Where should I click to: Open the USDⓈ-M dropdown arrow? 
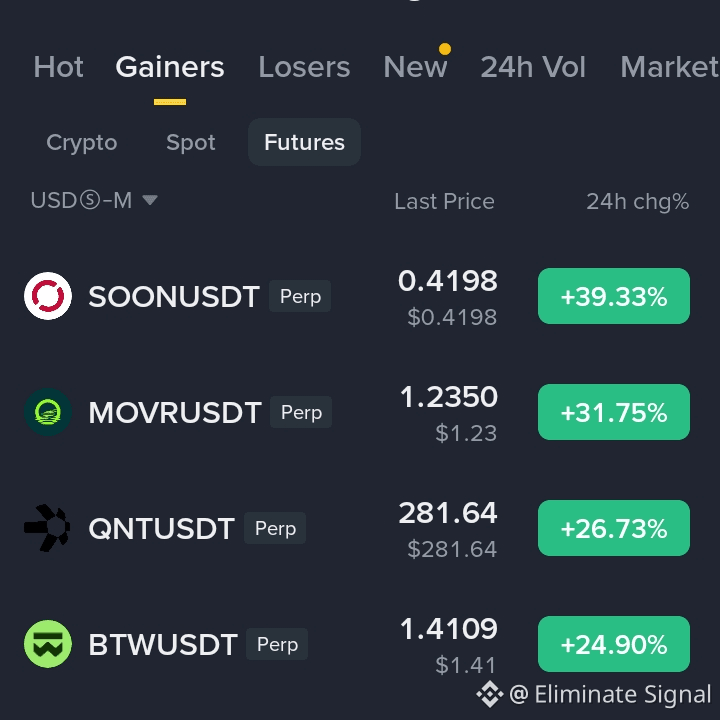150,200
